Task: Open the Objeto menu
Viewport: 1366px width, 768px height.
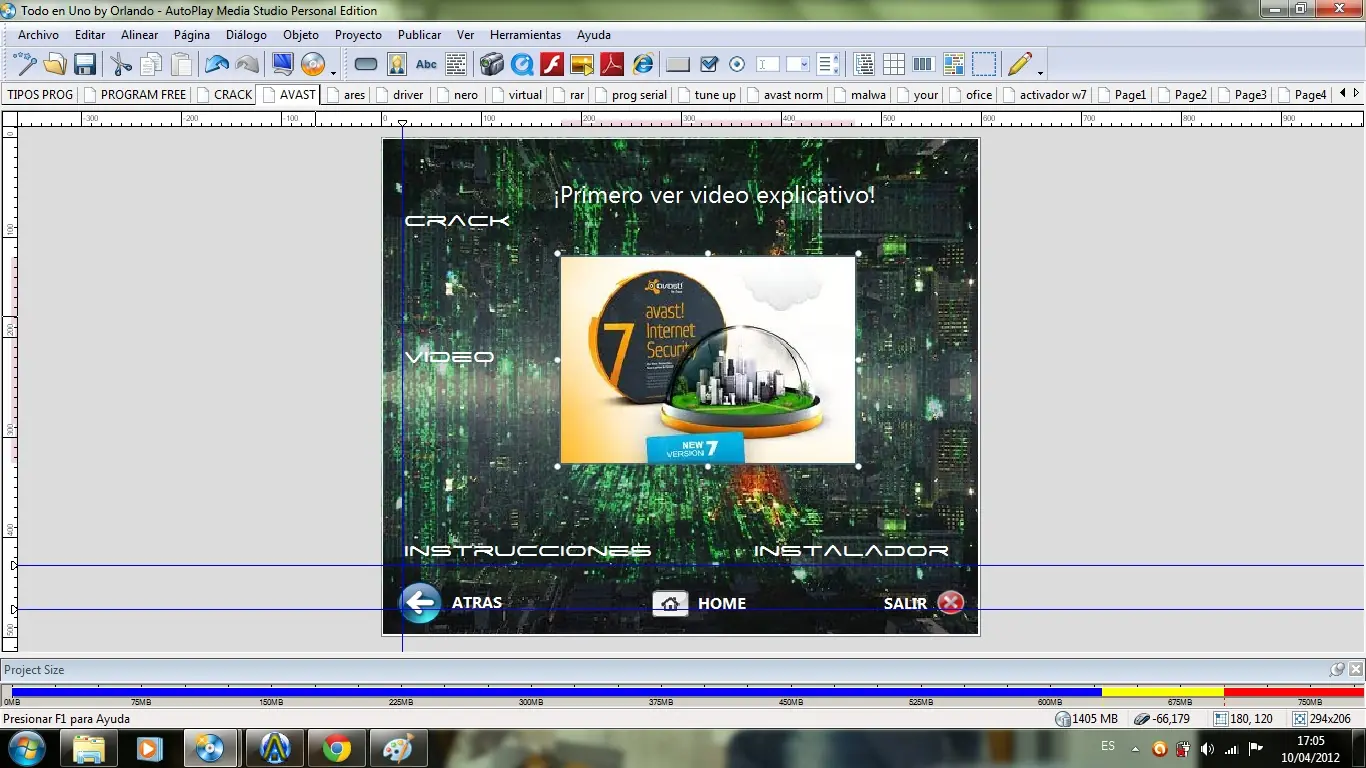Action: click(301, 35)
